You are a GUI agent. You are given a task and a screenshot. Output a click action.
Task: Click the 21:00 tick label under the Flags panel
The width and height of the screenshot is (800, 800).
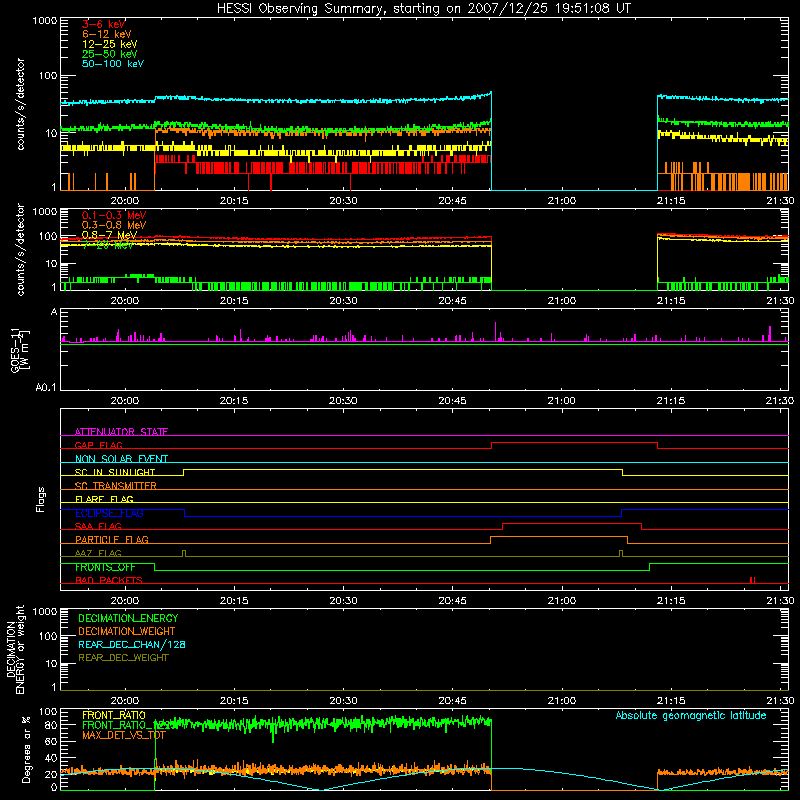click(562, 601)
